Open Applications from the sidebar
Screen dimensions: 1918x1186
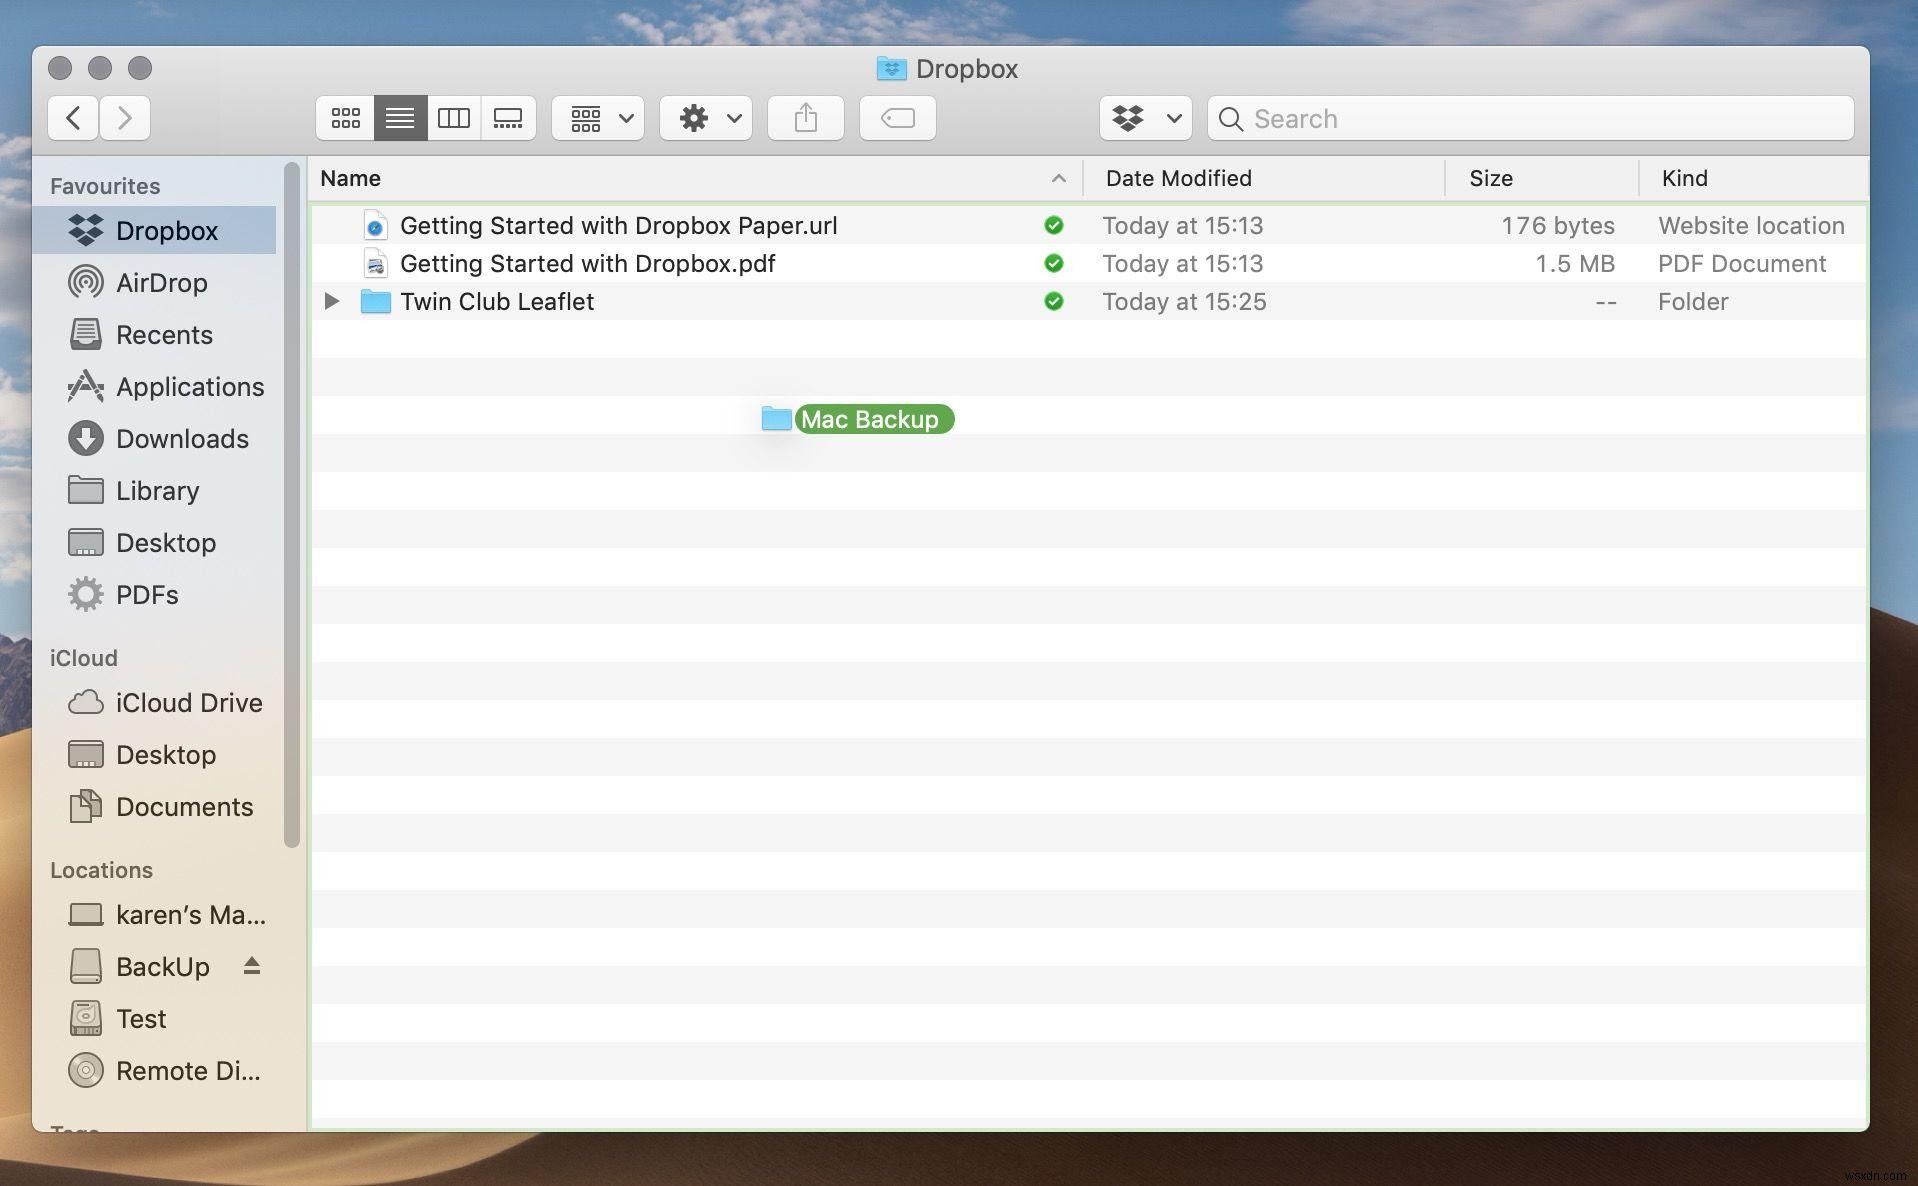coord(189,387)
